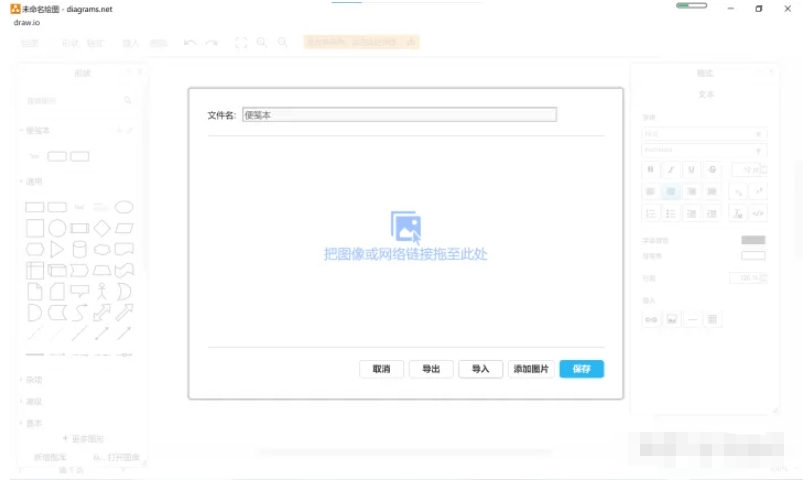
Task: Select the circle shape
Action: 57,228
